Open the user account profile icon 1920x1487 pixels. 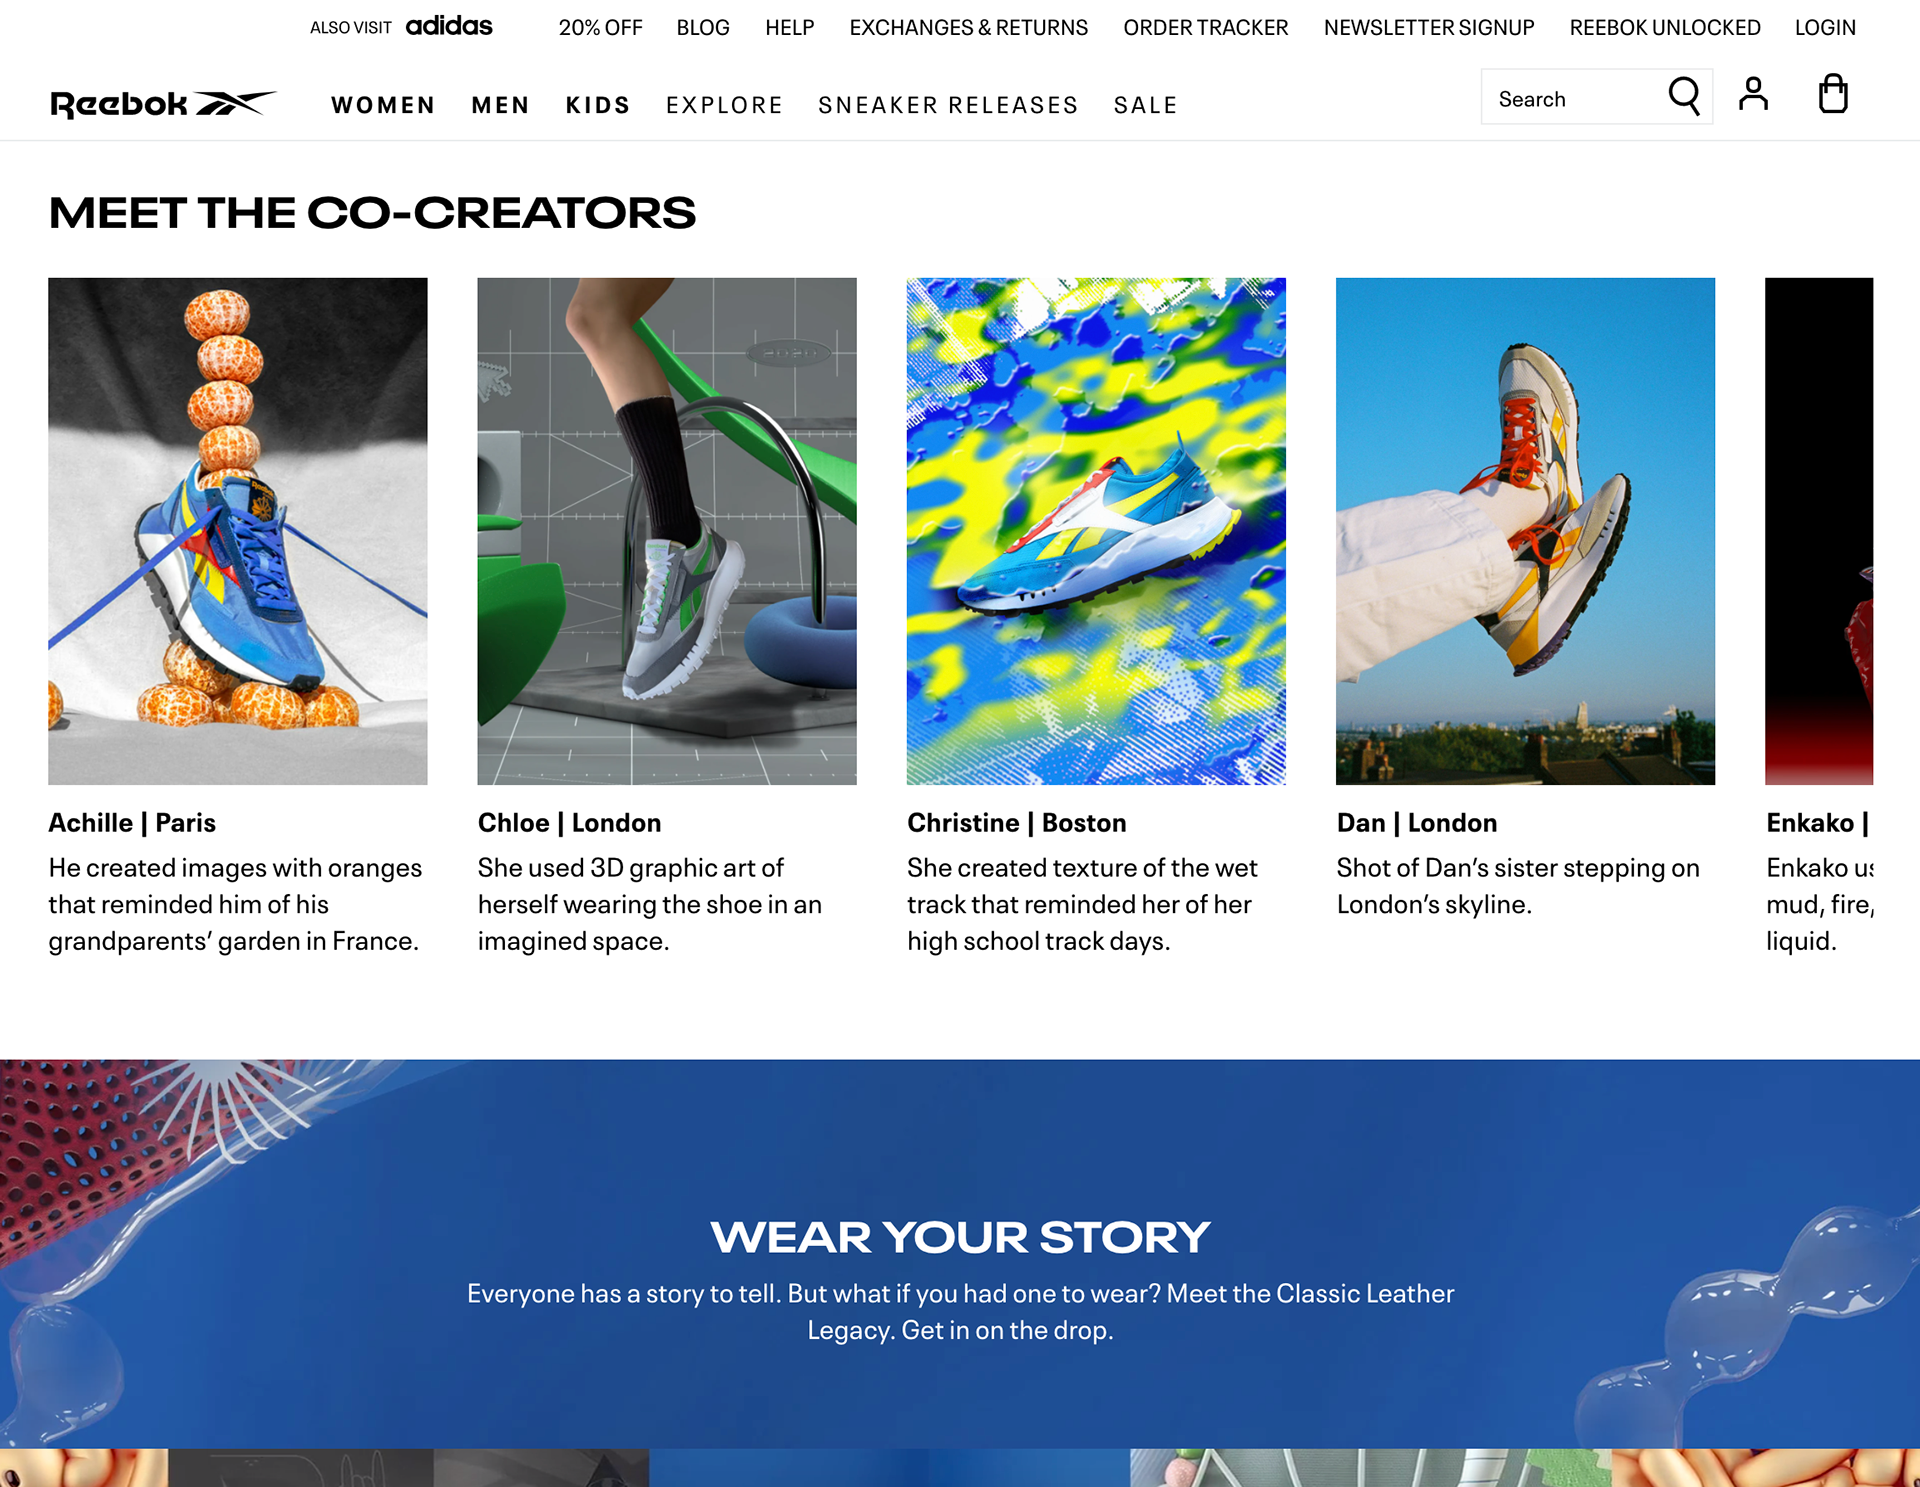coord(1753,94)
